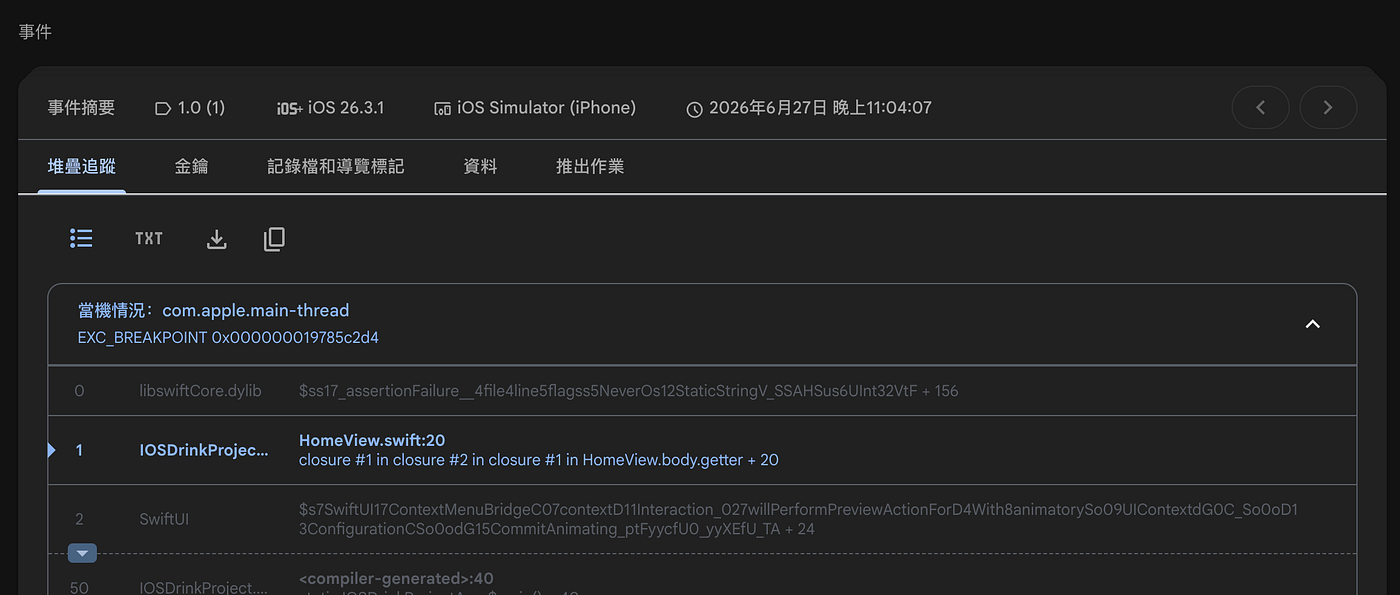
Task: Open HomeView.swift:20 frame link
Action: point(372,440)
